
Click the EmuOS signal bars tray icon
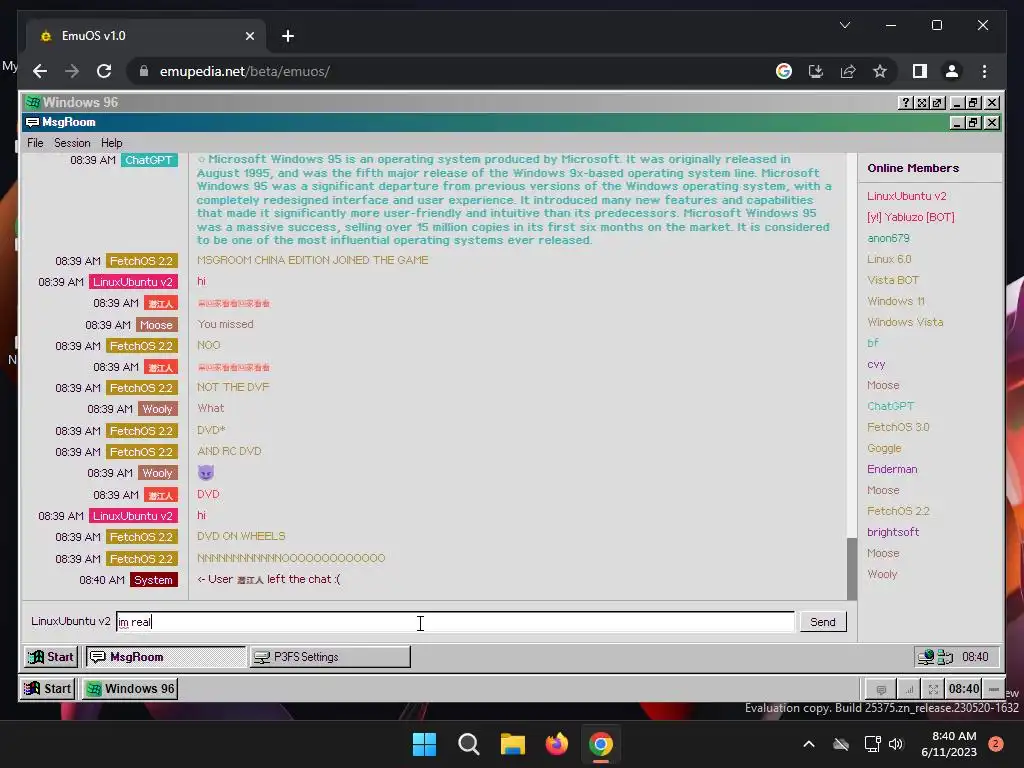pos(908,689)
